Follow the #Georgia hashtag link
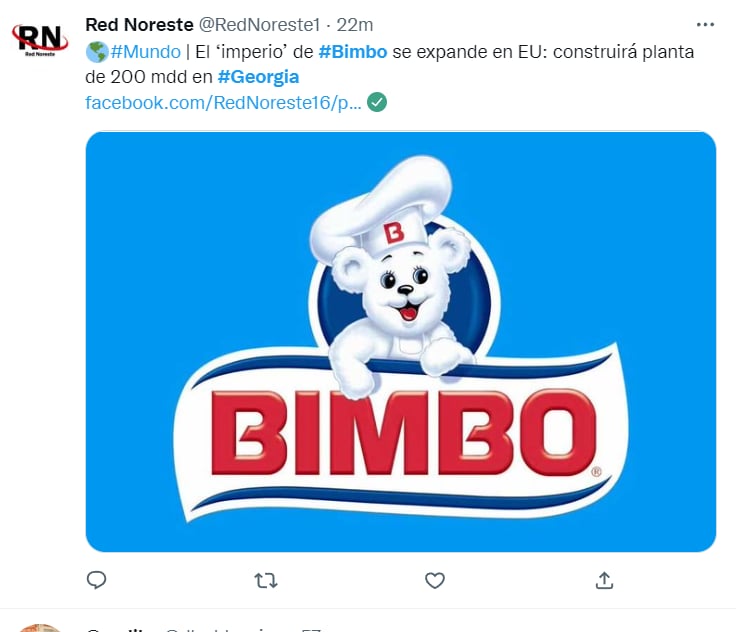The width and height of the screenshot is (737, 632). [259, 77]
